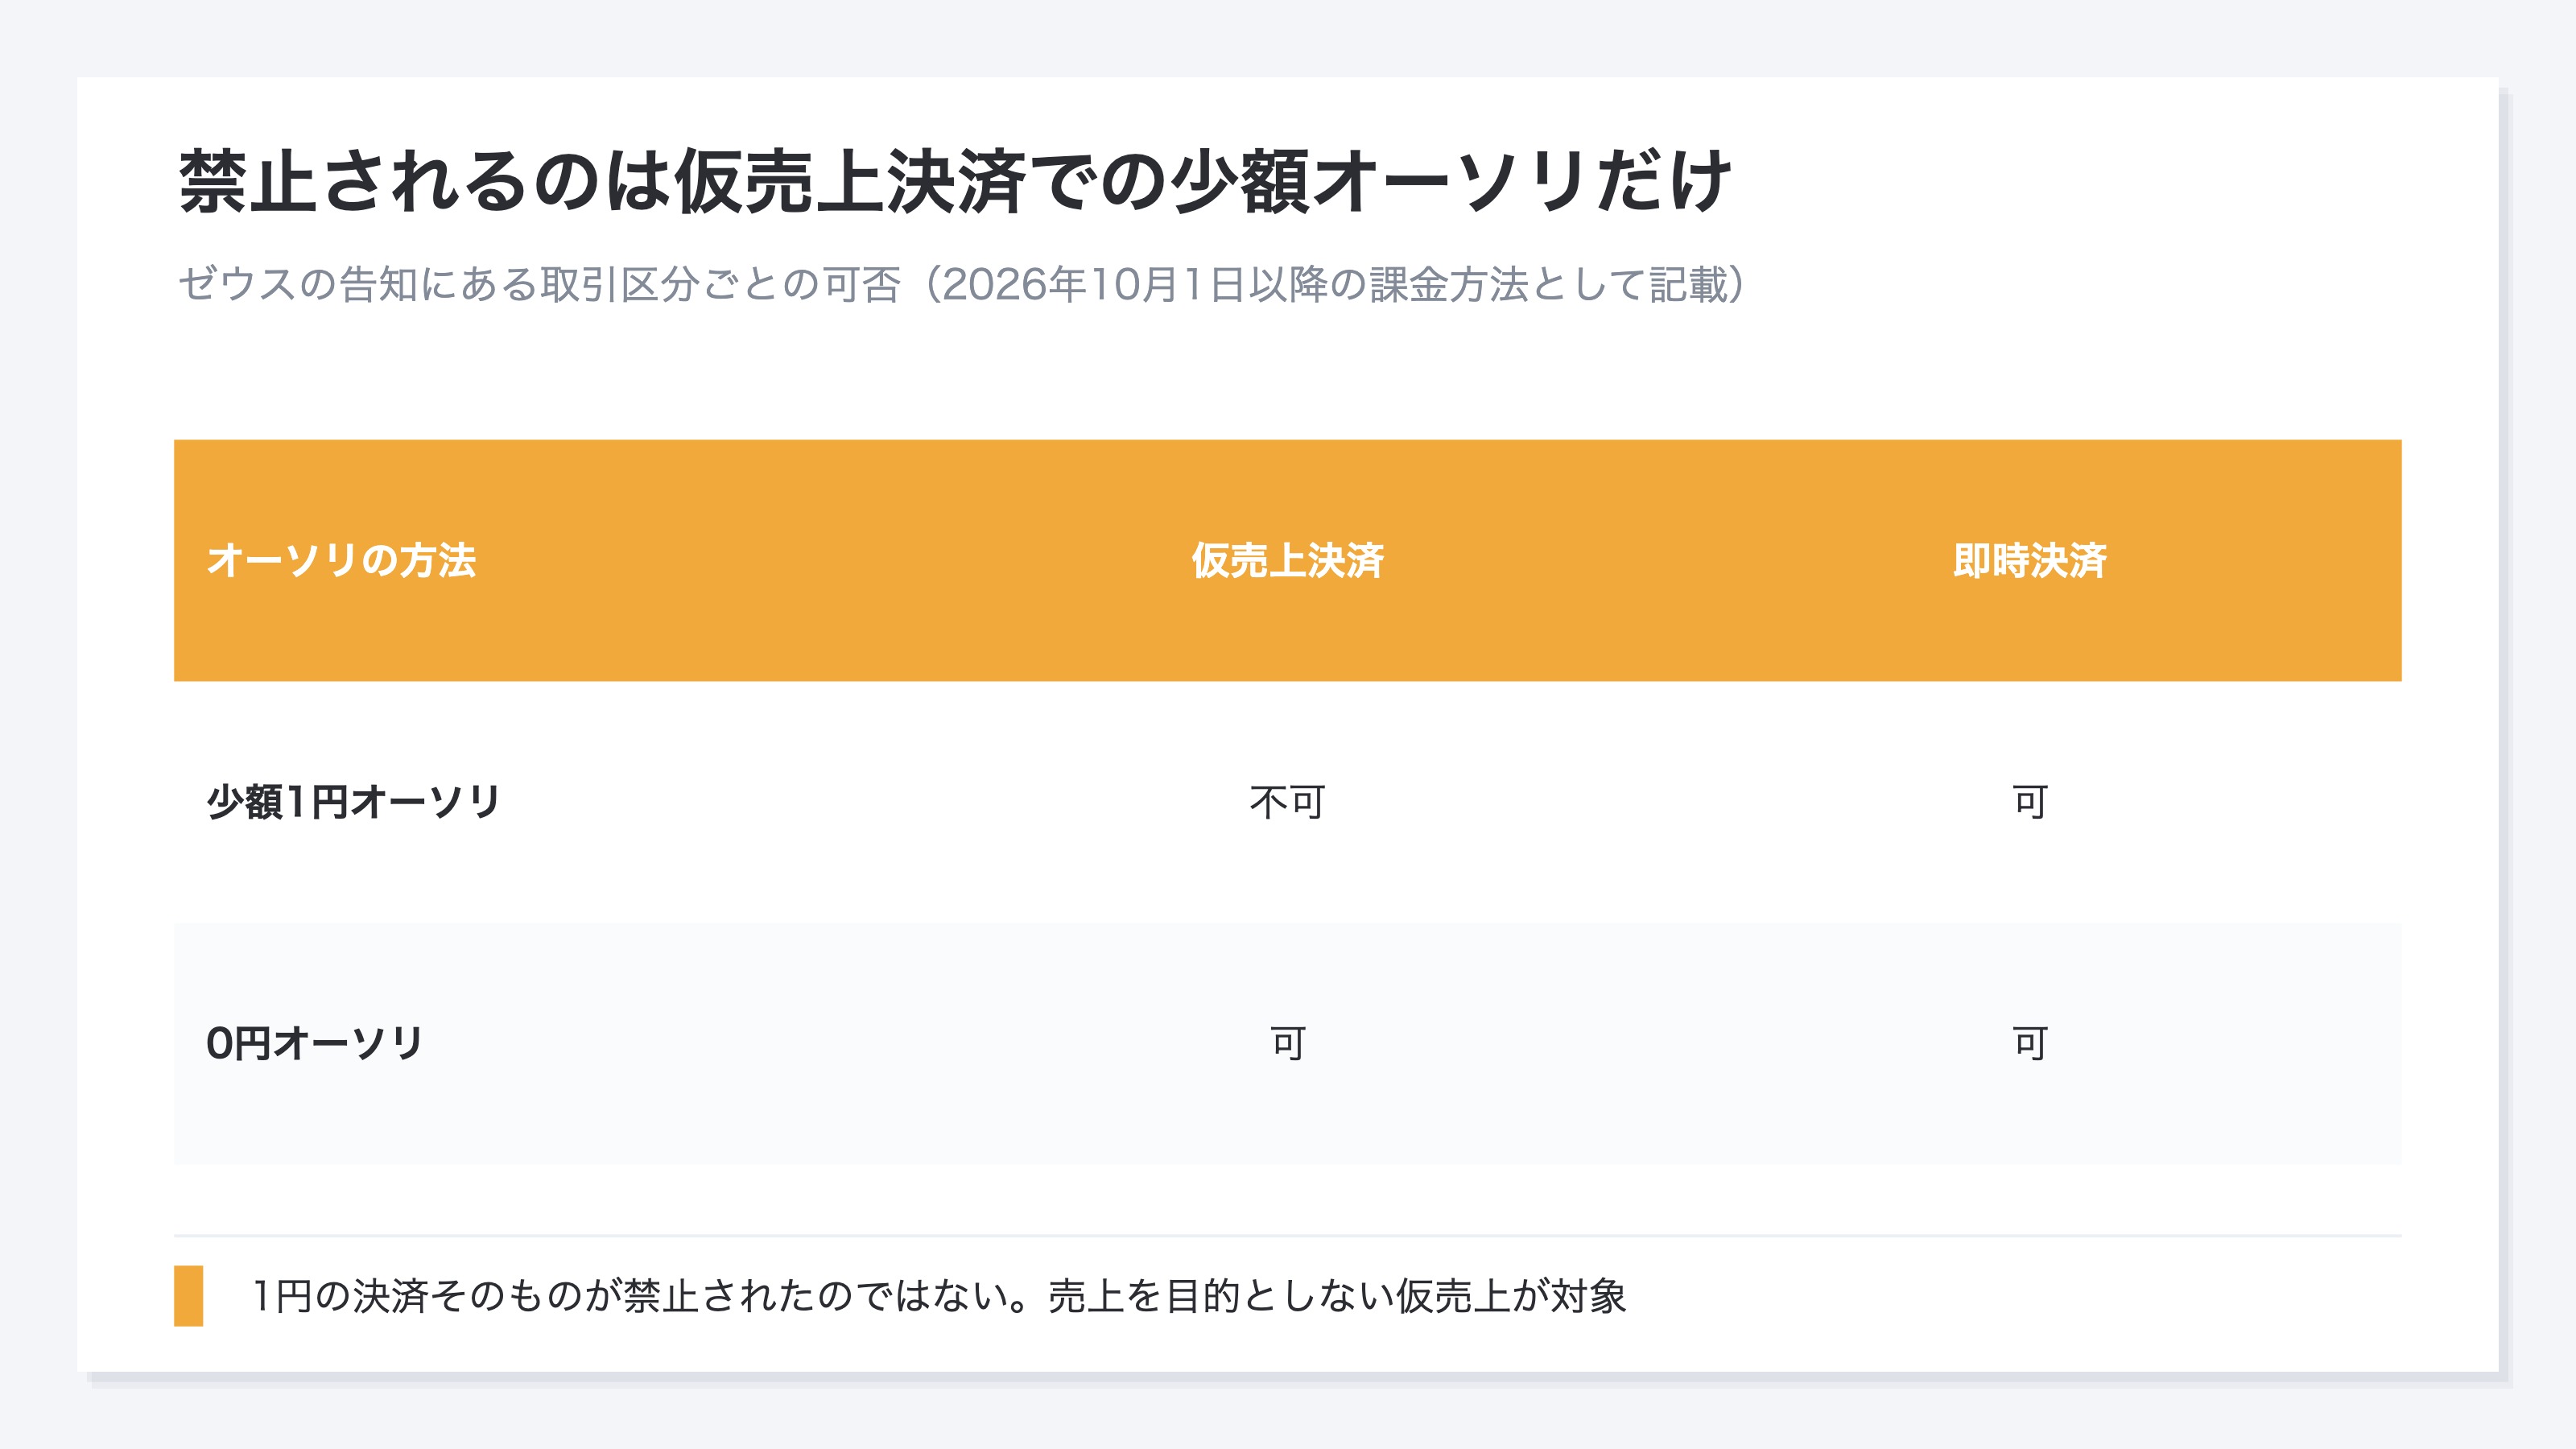Click the 即時決済 column header

tap(2029, 560)
